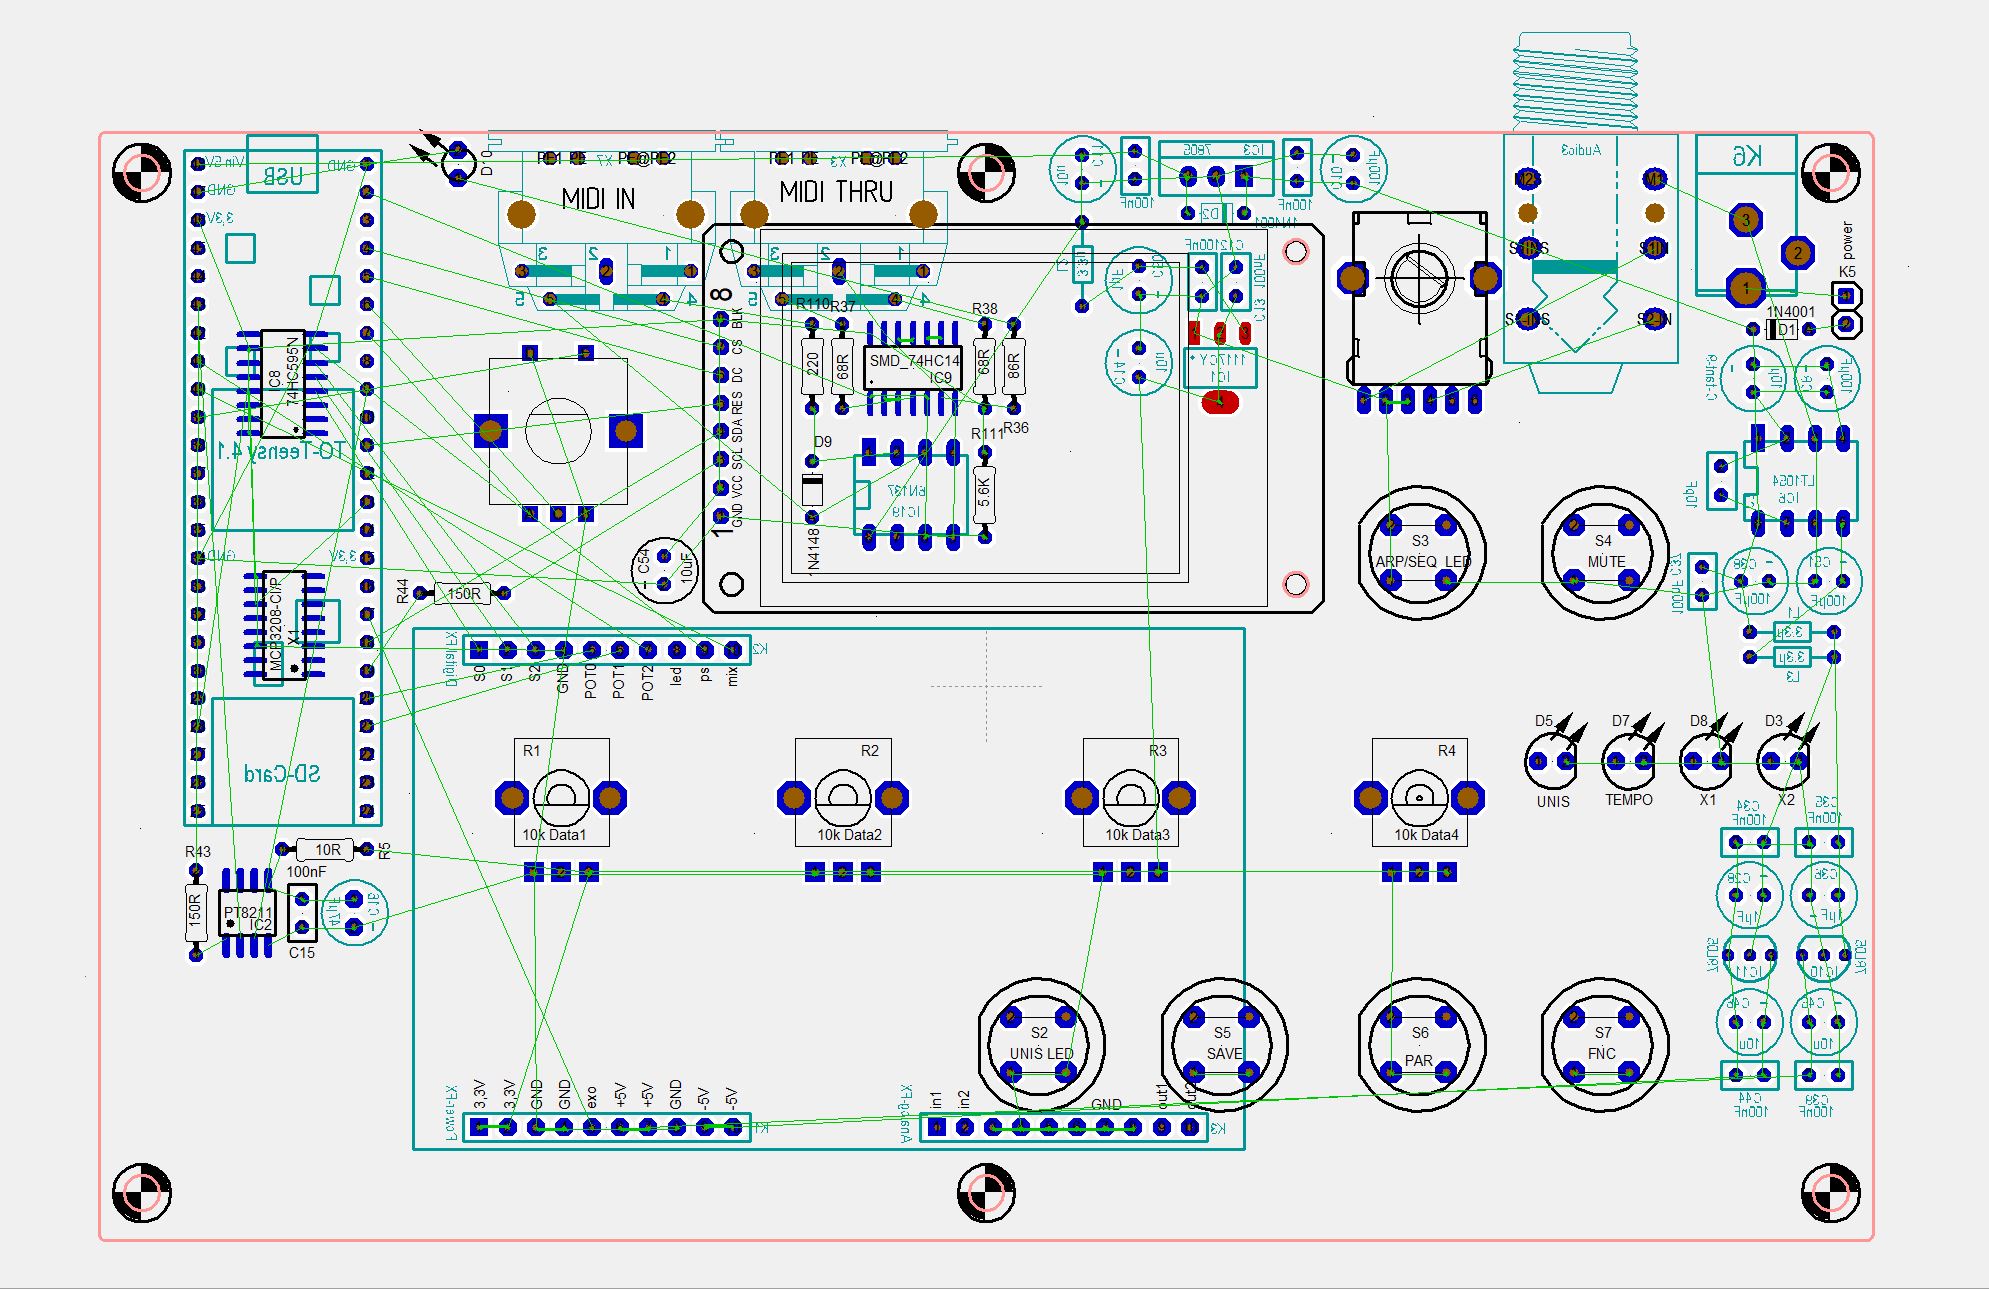Select the MIDI THRU connector label
The width and height of the screenshot is (1989, 1290).
pyautogui.click(x=835, y=192)
